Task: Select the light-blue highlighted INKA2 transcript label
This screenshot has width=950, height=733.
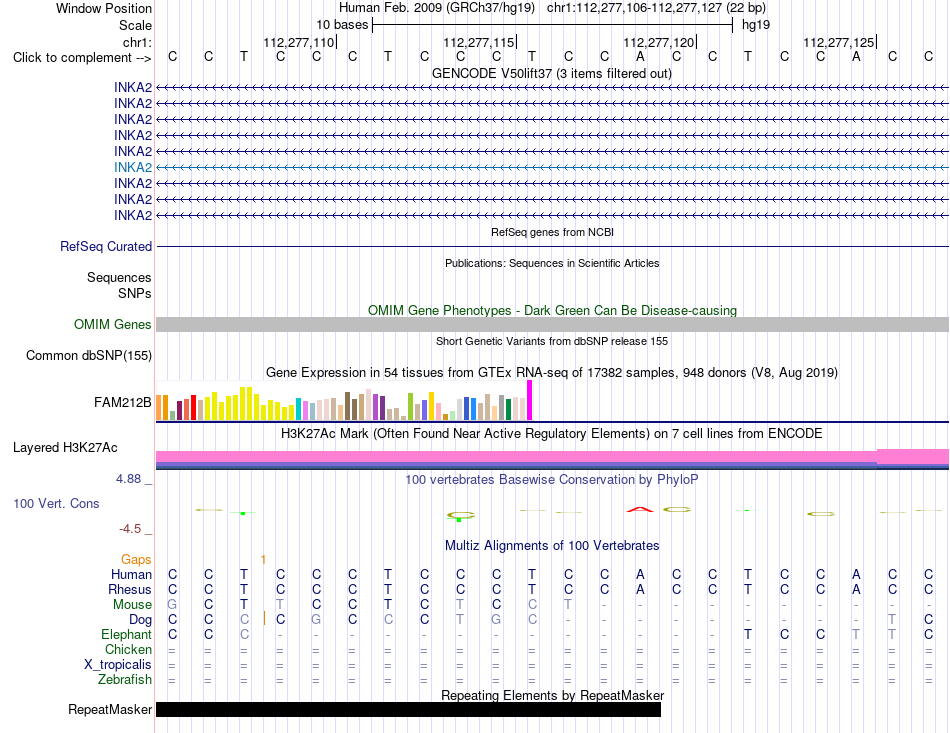Action: pyautogui.click(x=133, y=167)
